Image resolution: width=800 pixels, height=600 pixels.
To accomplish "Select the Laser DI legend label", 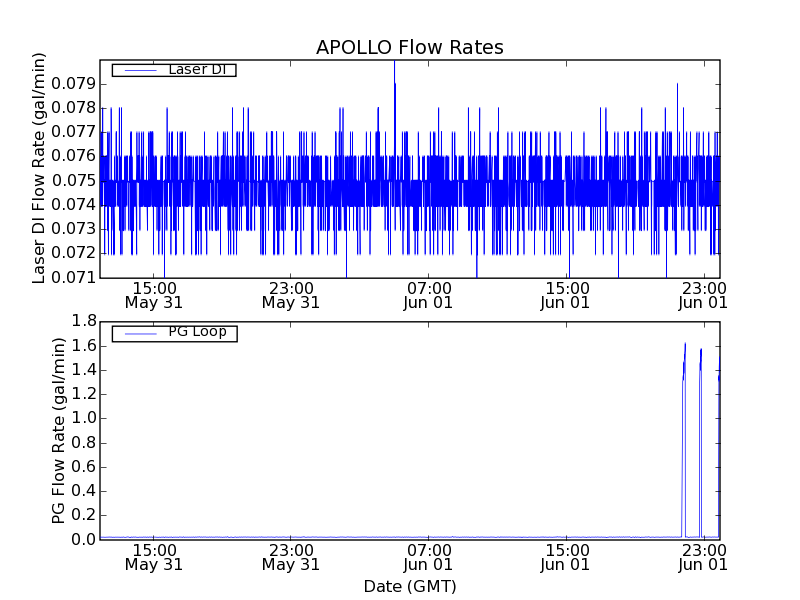I will pos(197,69).
